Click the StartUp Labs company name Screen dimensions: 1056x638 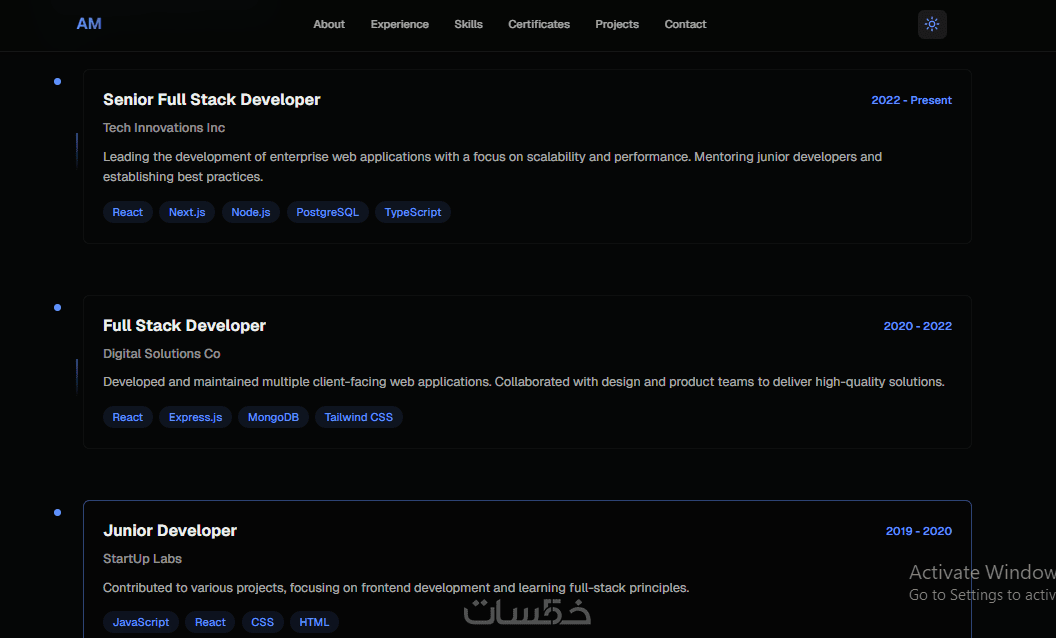coord(142,559)
